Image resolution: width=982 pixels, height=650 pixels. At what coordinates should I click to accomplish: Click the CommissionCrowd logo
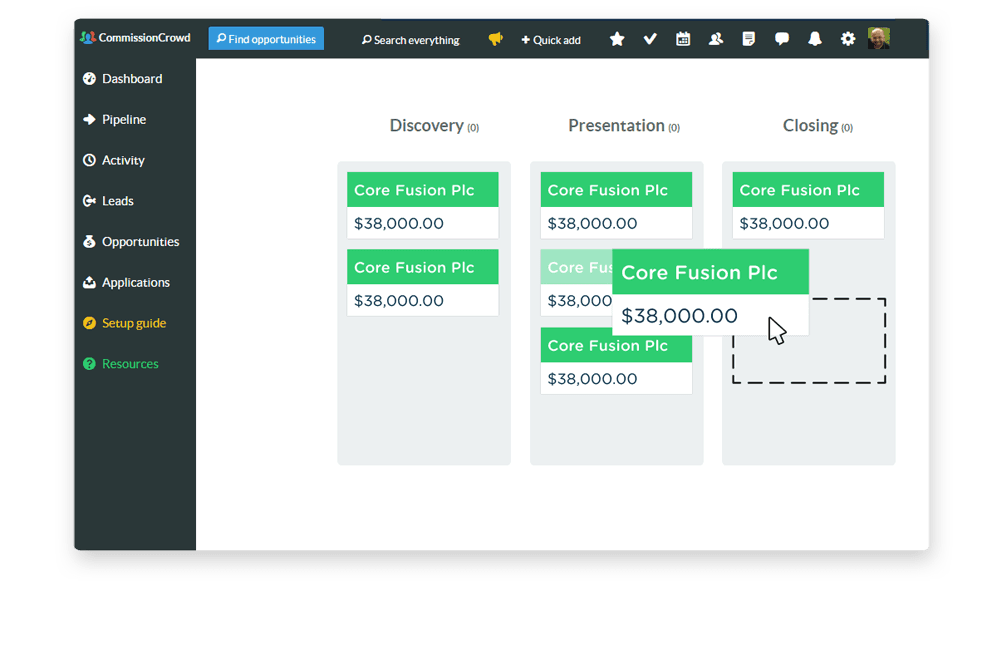(x=135, y=38)
